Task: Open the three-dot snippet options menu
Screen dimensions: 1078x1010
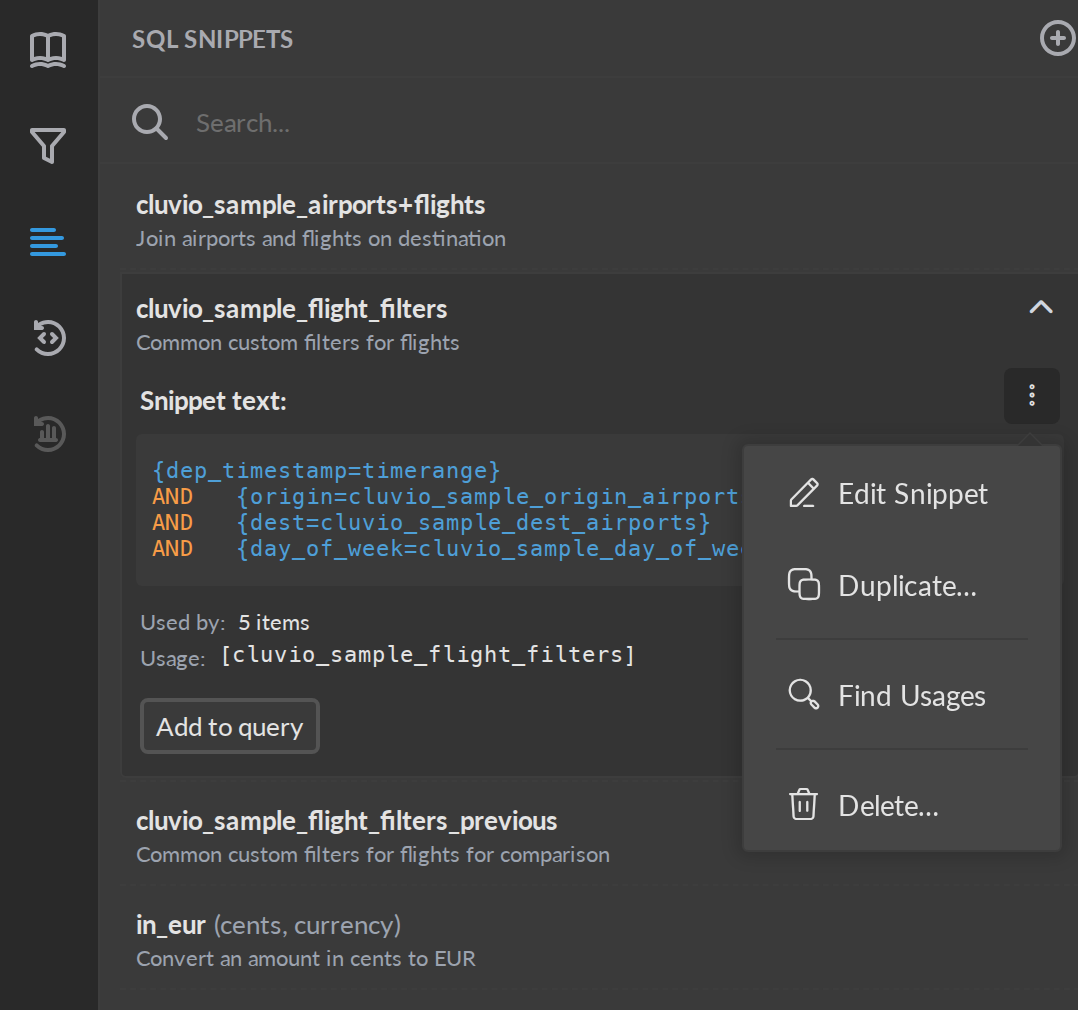Action: tap(1031, 395)
